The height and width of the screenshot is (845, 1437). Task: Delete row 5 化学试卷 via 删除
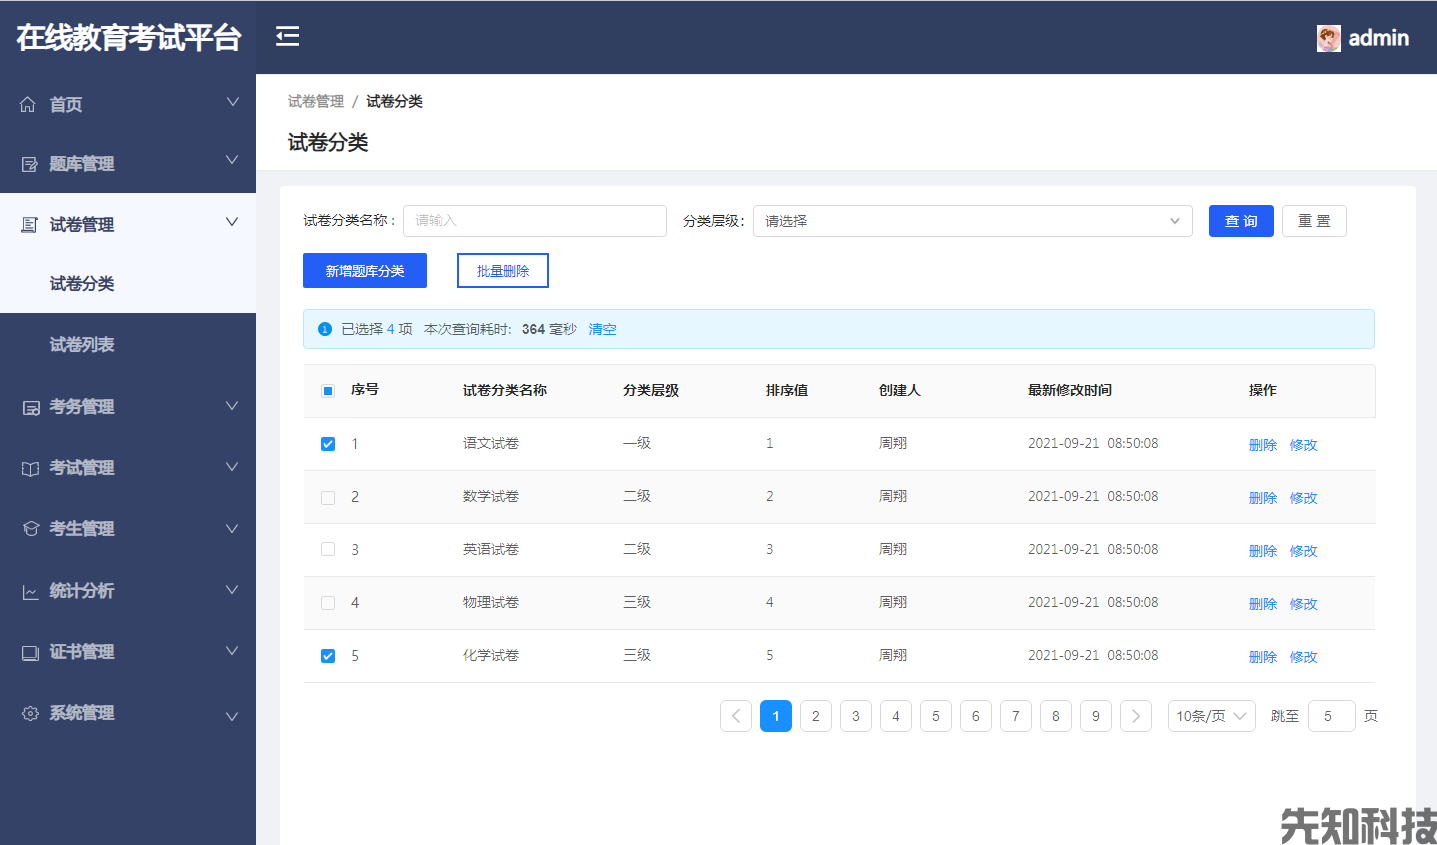pos(1263,657)
